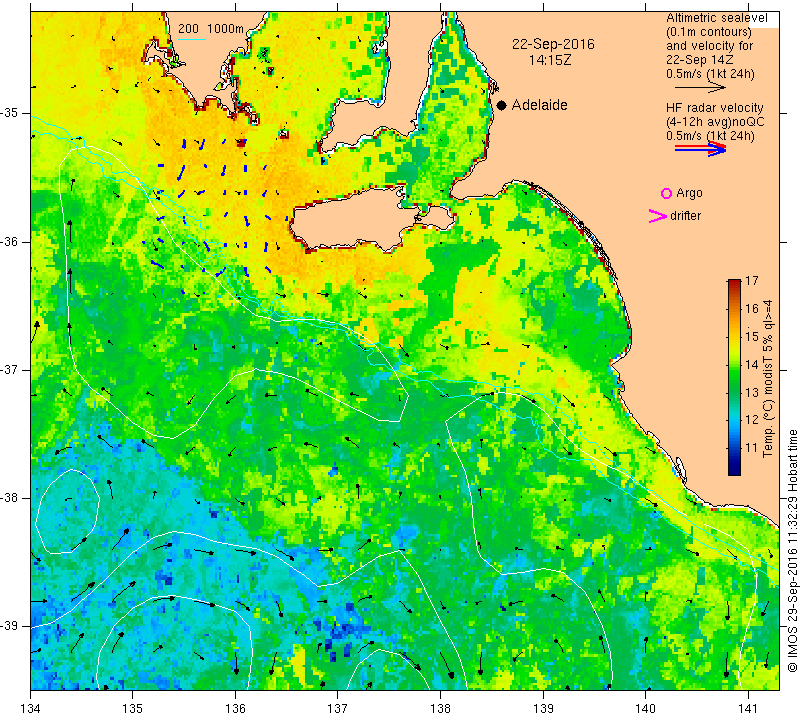Image resolution: width=800 pixels, height=720 pixels.
Task: Click the cyan 200m isobath legend line
Action: tap(191, 39)
